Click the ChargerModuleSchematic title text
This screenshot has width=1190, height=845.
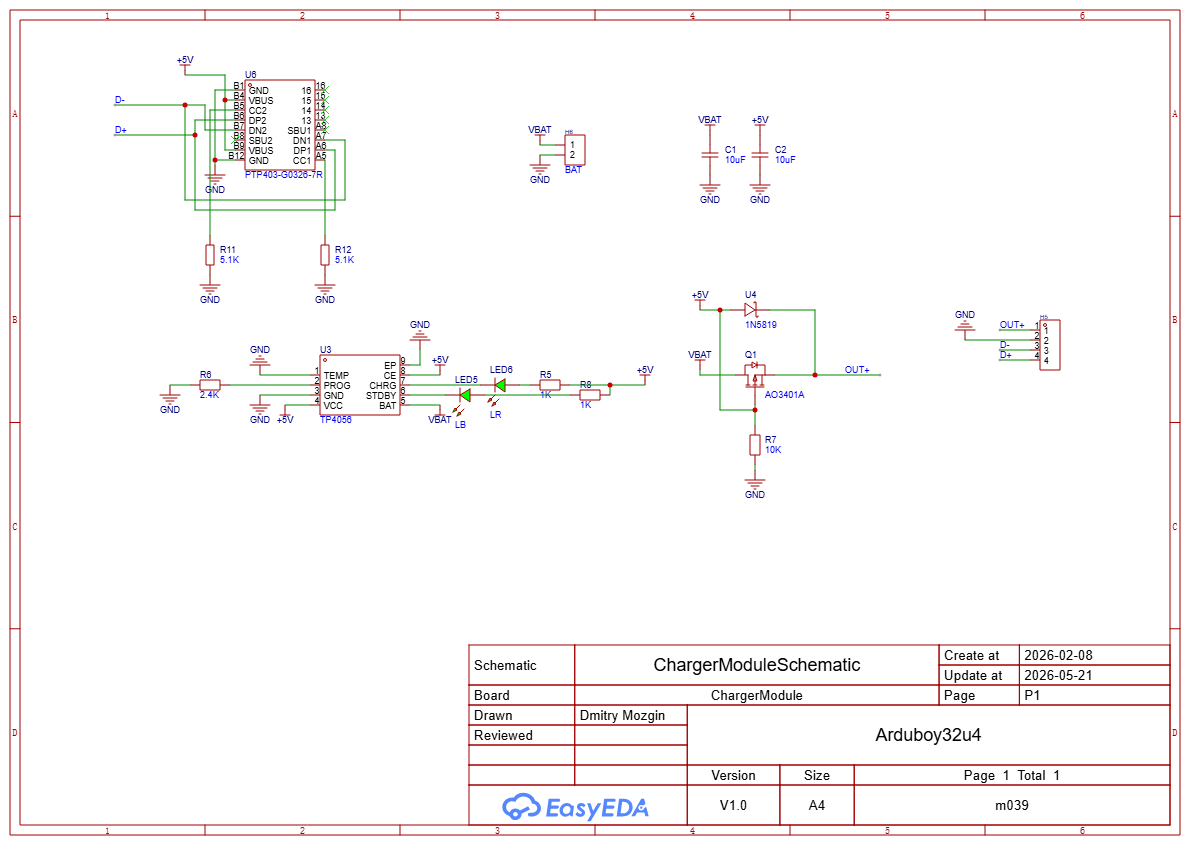[757, 665]
